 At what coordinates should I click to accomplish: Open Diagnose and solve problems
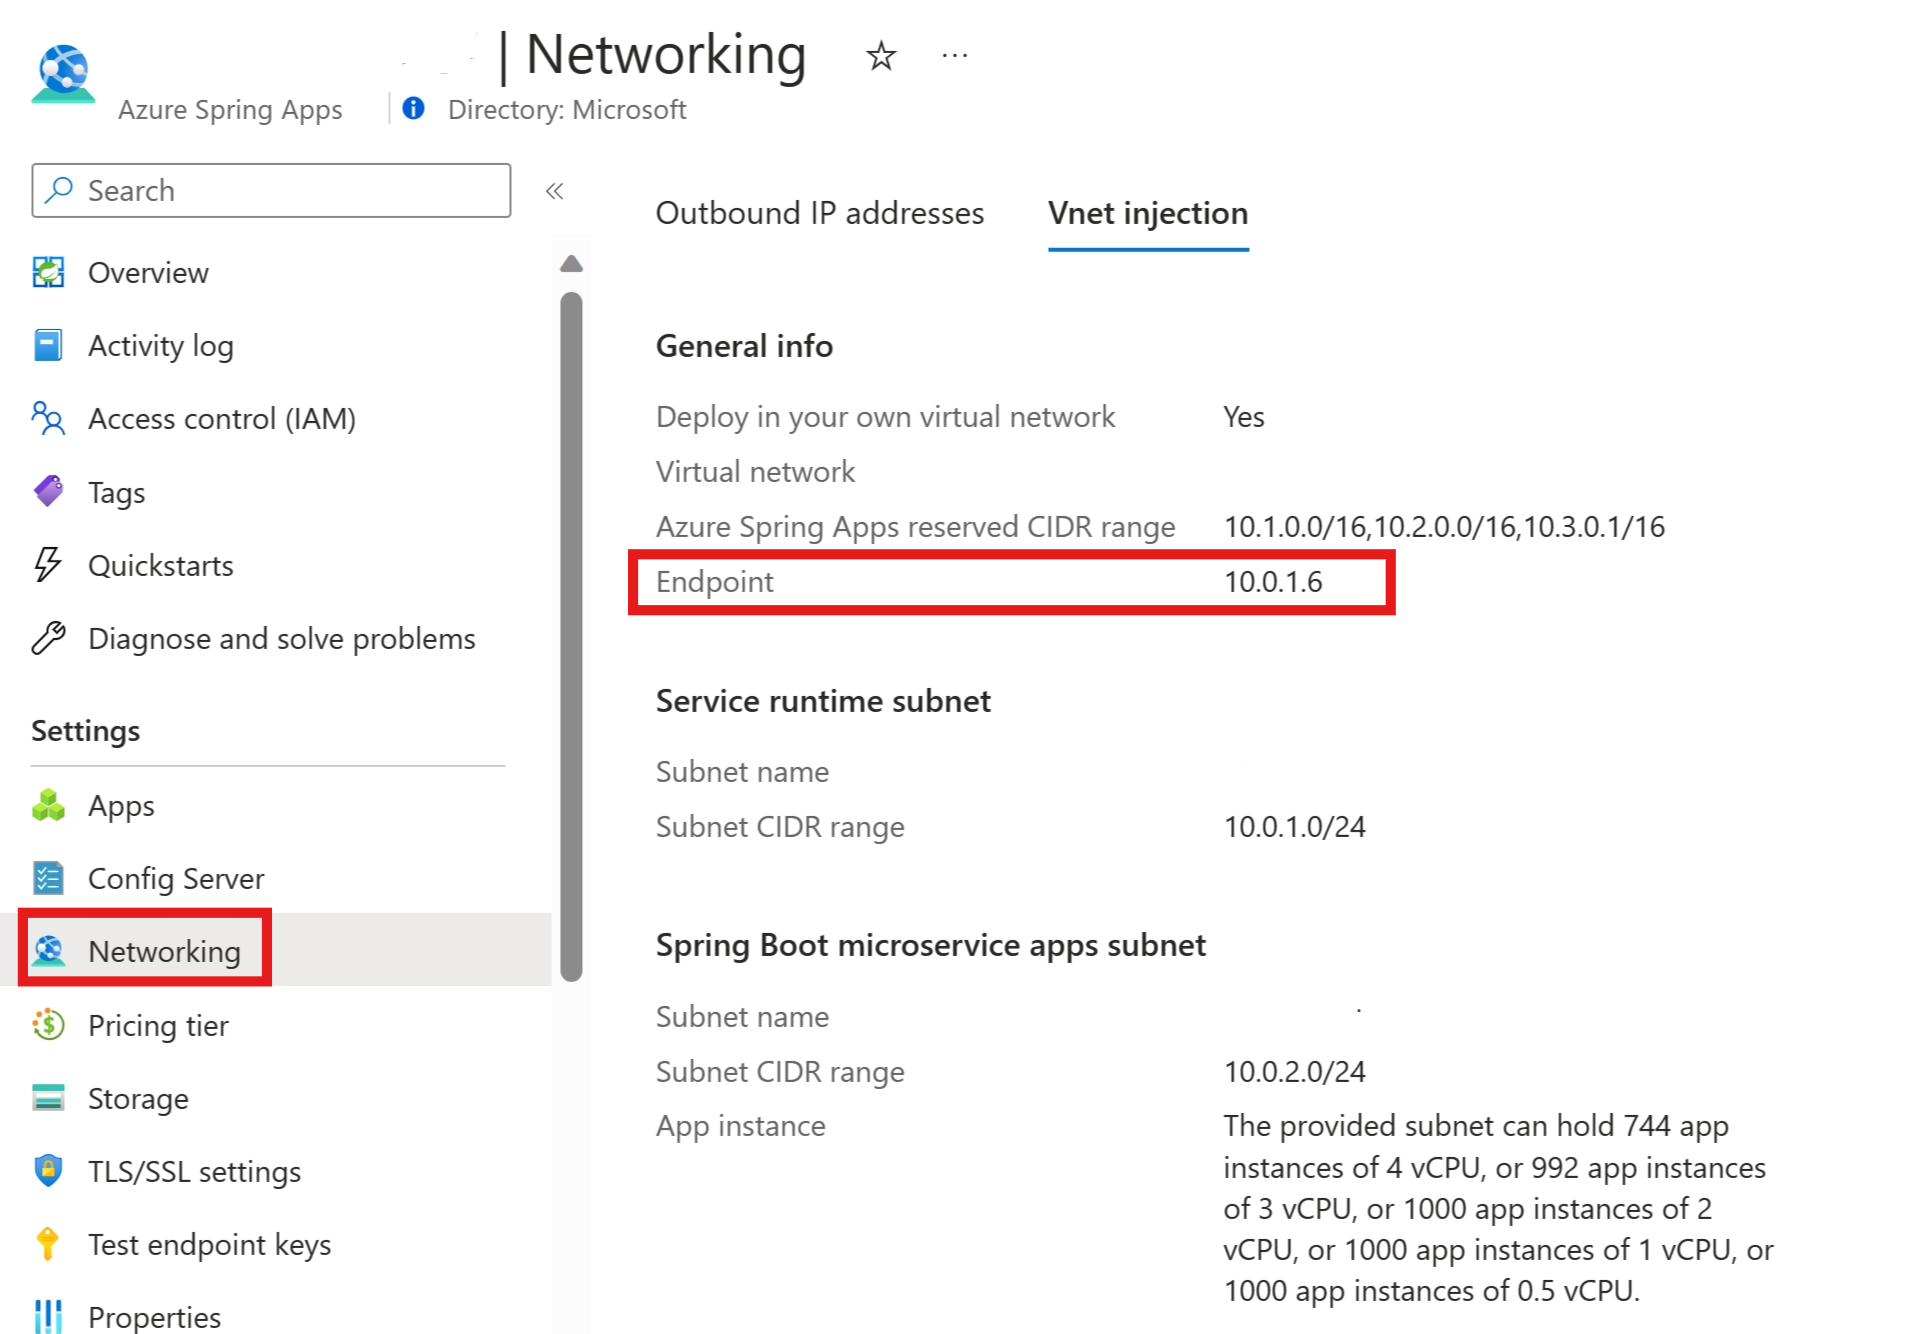281,638
